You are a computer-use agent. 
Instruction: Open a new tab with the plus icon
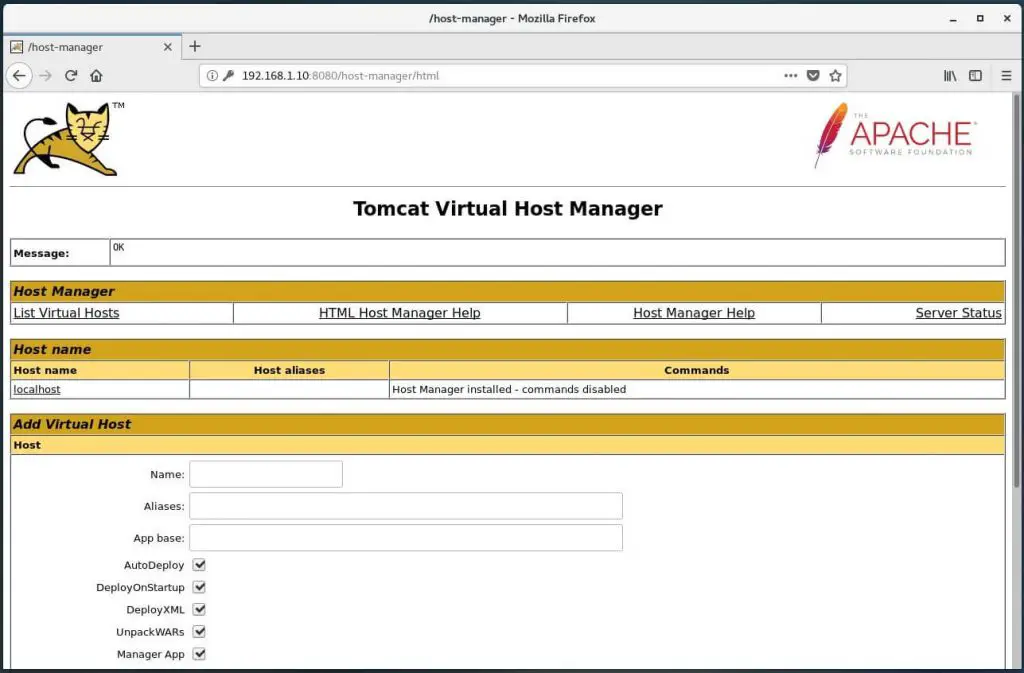click(195, 46)
